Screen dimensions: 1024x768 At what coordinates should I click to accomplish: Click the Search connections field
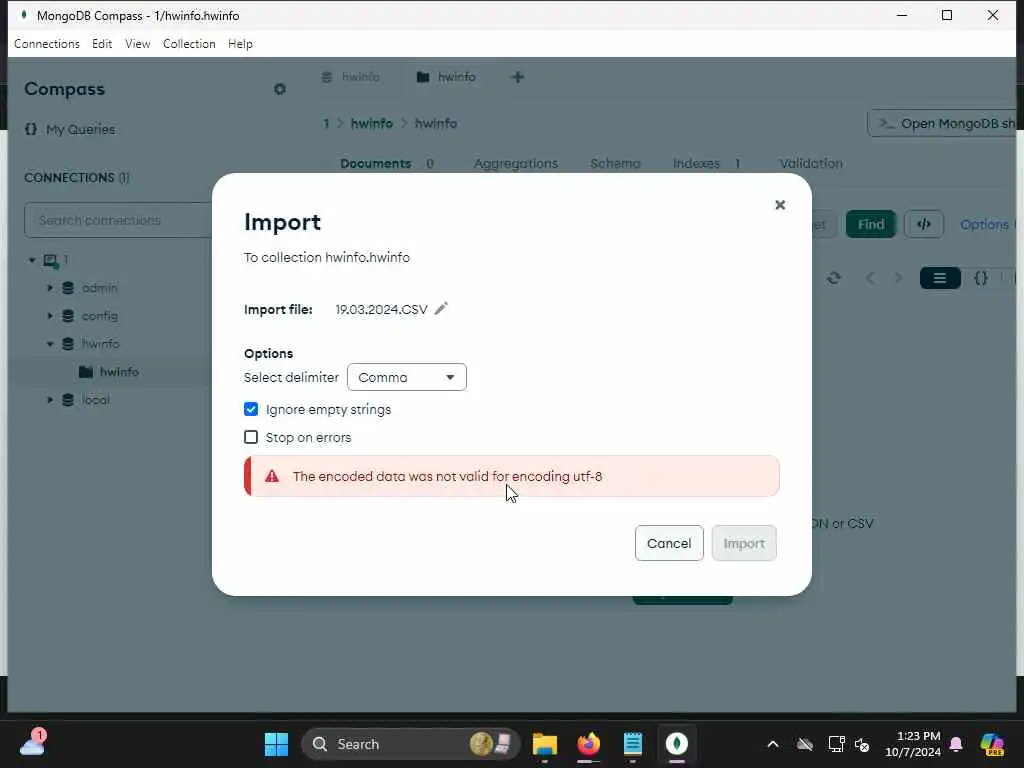point(119,220)
